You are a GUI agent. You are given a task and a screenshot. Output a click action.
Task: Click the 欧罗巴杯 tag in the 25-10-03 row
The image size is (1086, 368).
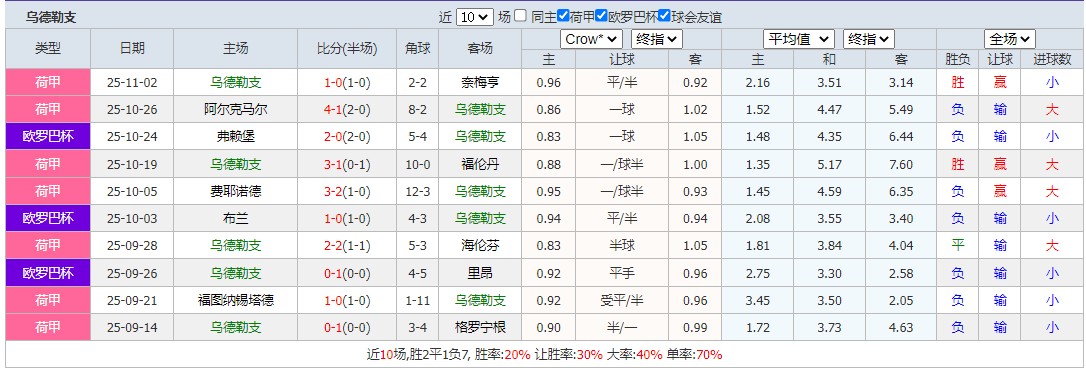click(x=48, y=218)
